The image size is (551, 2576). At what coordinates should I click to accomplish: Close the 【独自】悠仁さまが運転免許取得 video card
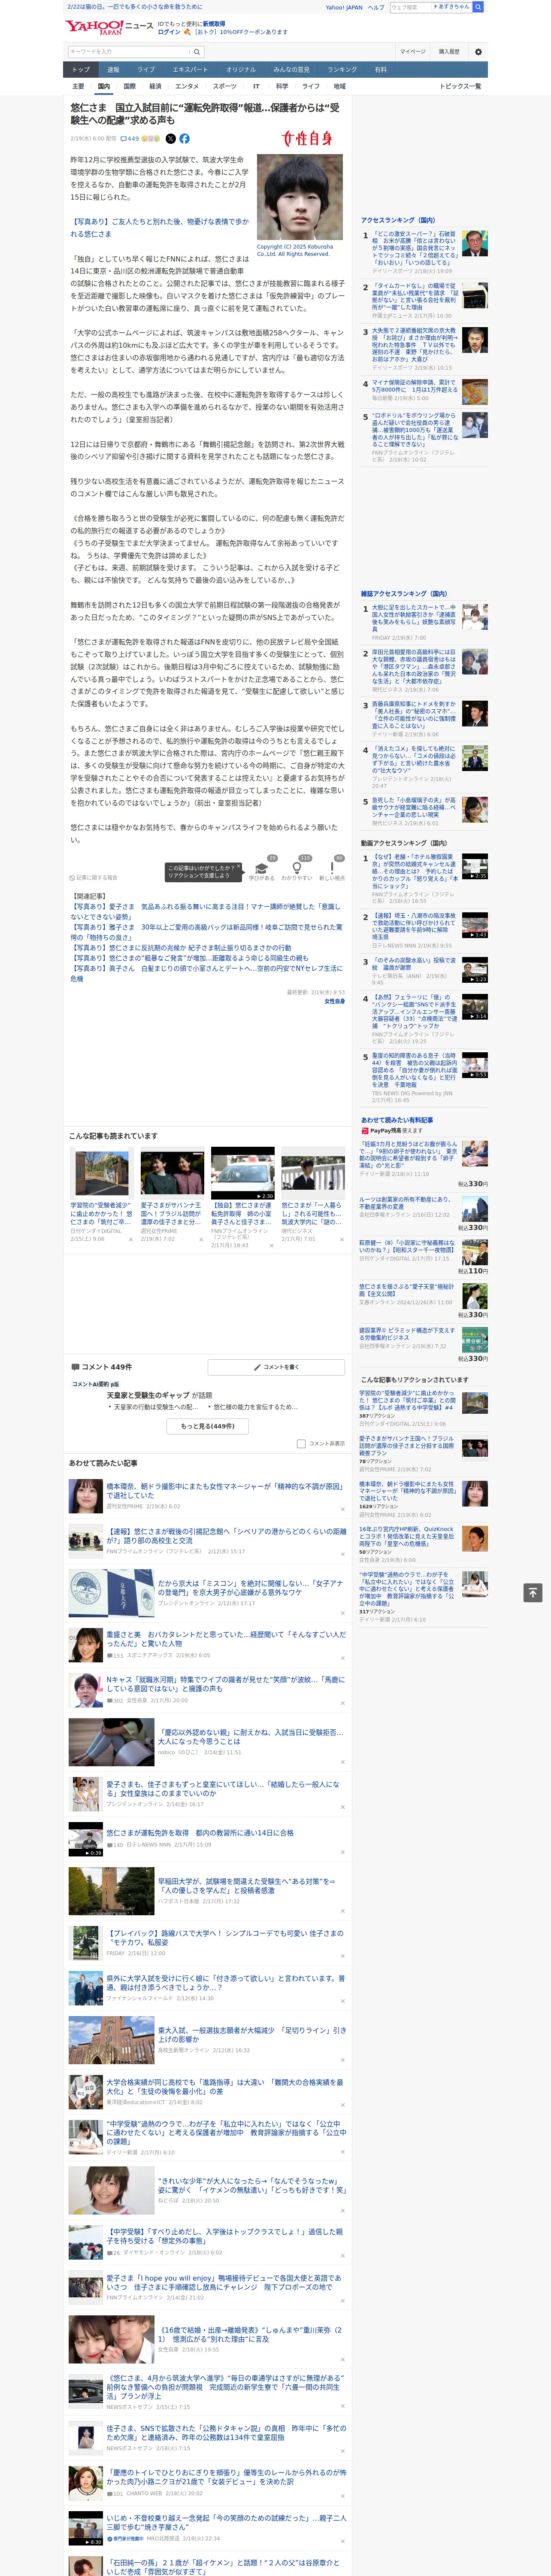coord(271,1245)
